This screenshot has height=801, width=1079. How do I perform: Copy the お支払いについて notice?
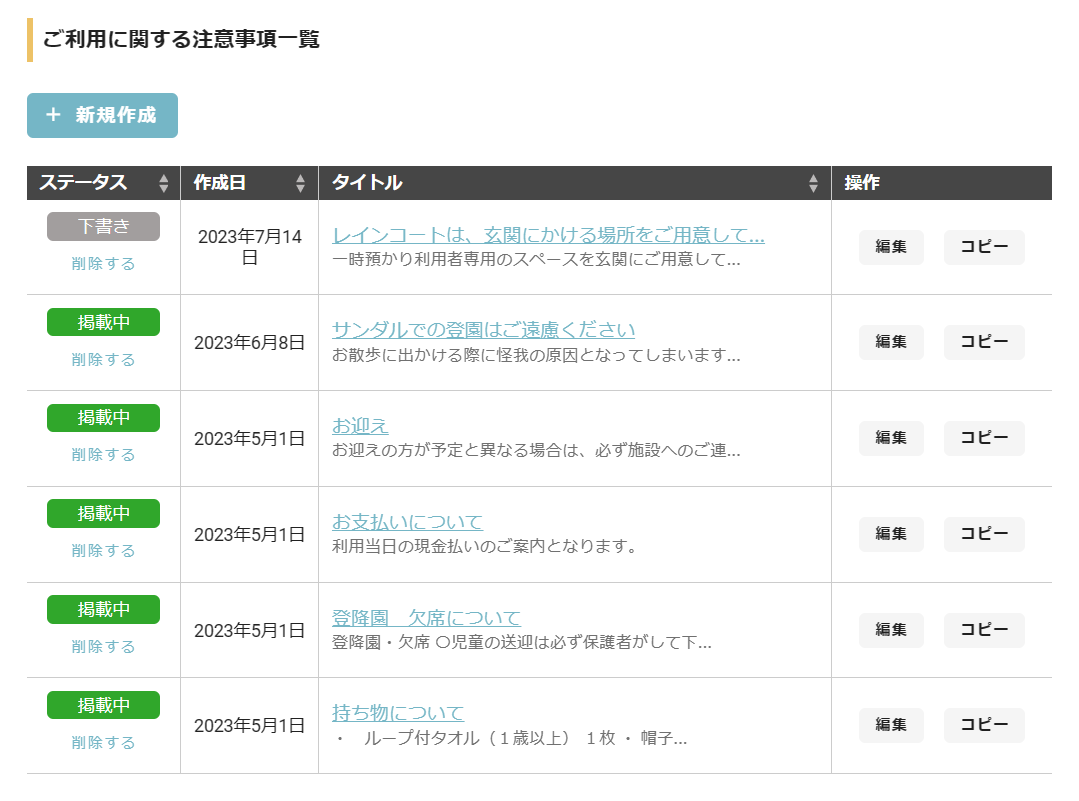click(984, 534)
